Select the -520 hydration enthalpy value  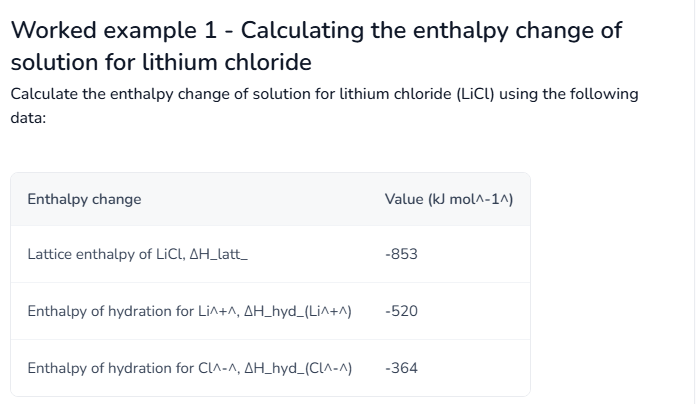401,311
